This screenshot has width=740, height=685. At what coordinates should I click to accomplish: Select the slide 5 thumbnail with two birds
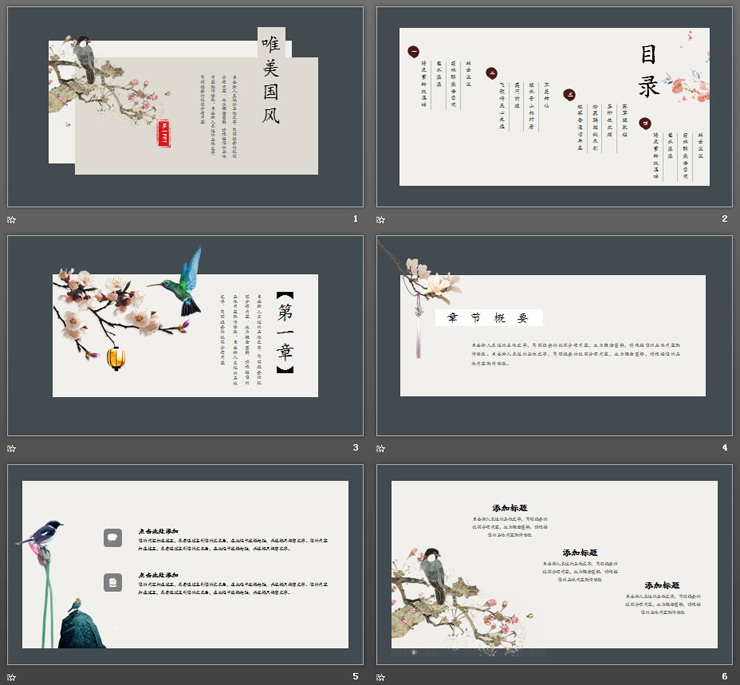coord(185,564)
